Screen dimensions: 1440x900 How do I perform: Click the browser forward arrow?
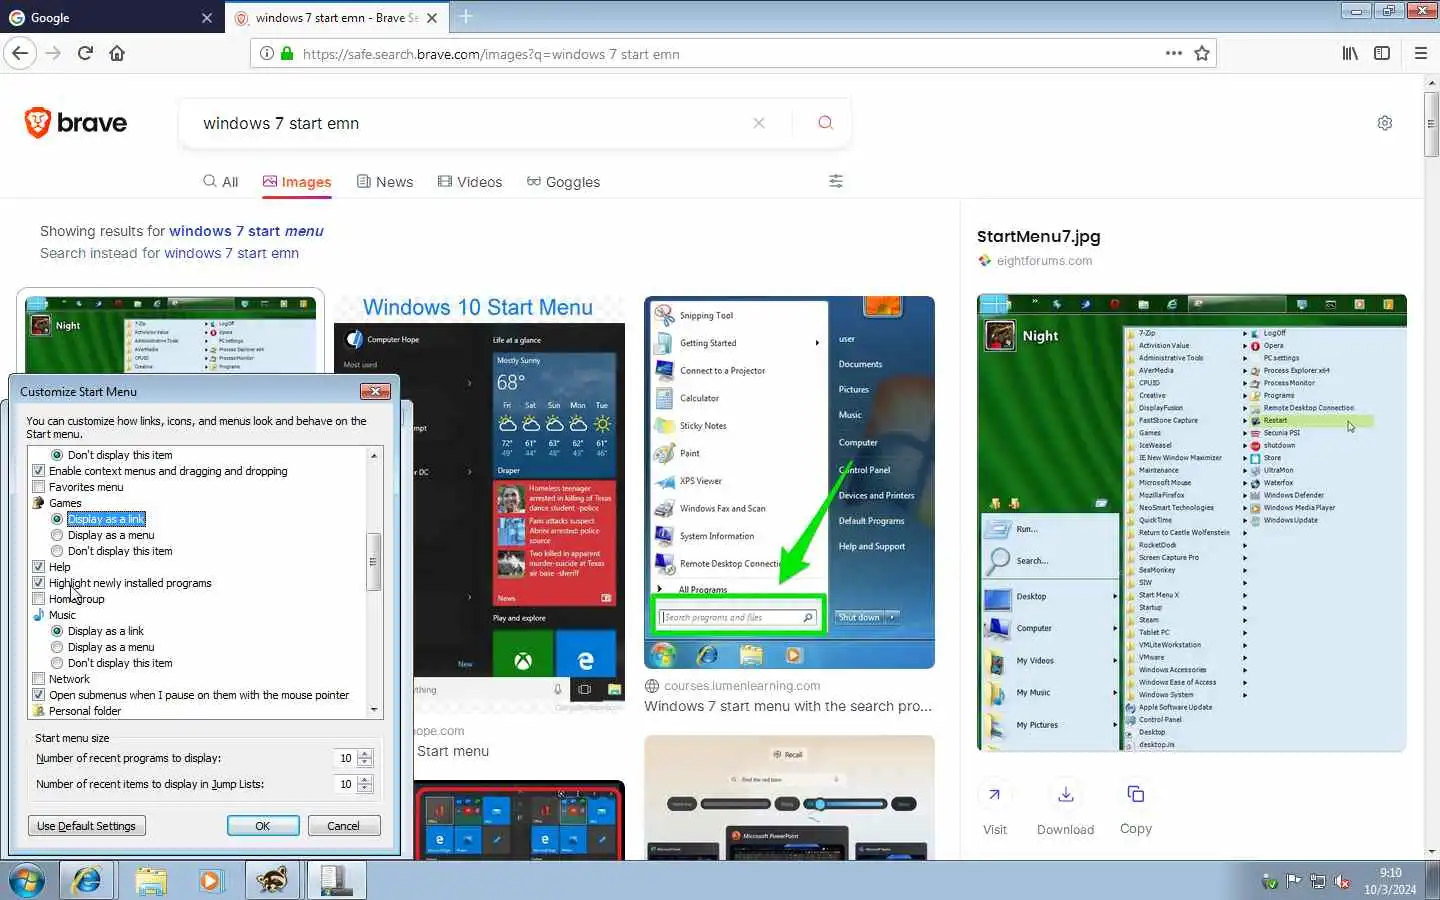point(54,53)
